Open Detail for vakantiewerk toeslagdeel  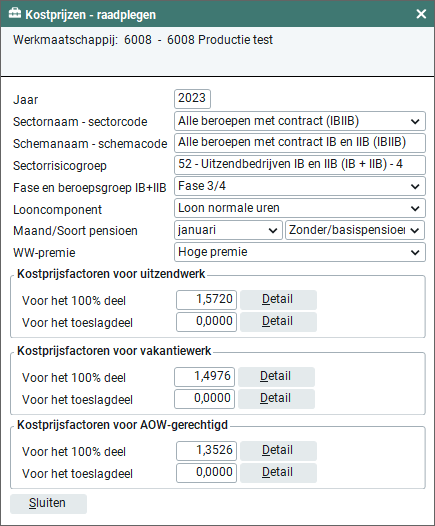click(276, 399)
